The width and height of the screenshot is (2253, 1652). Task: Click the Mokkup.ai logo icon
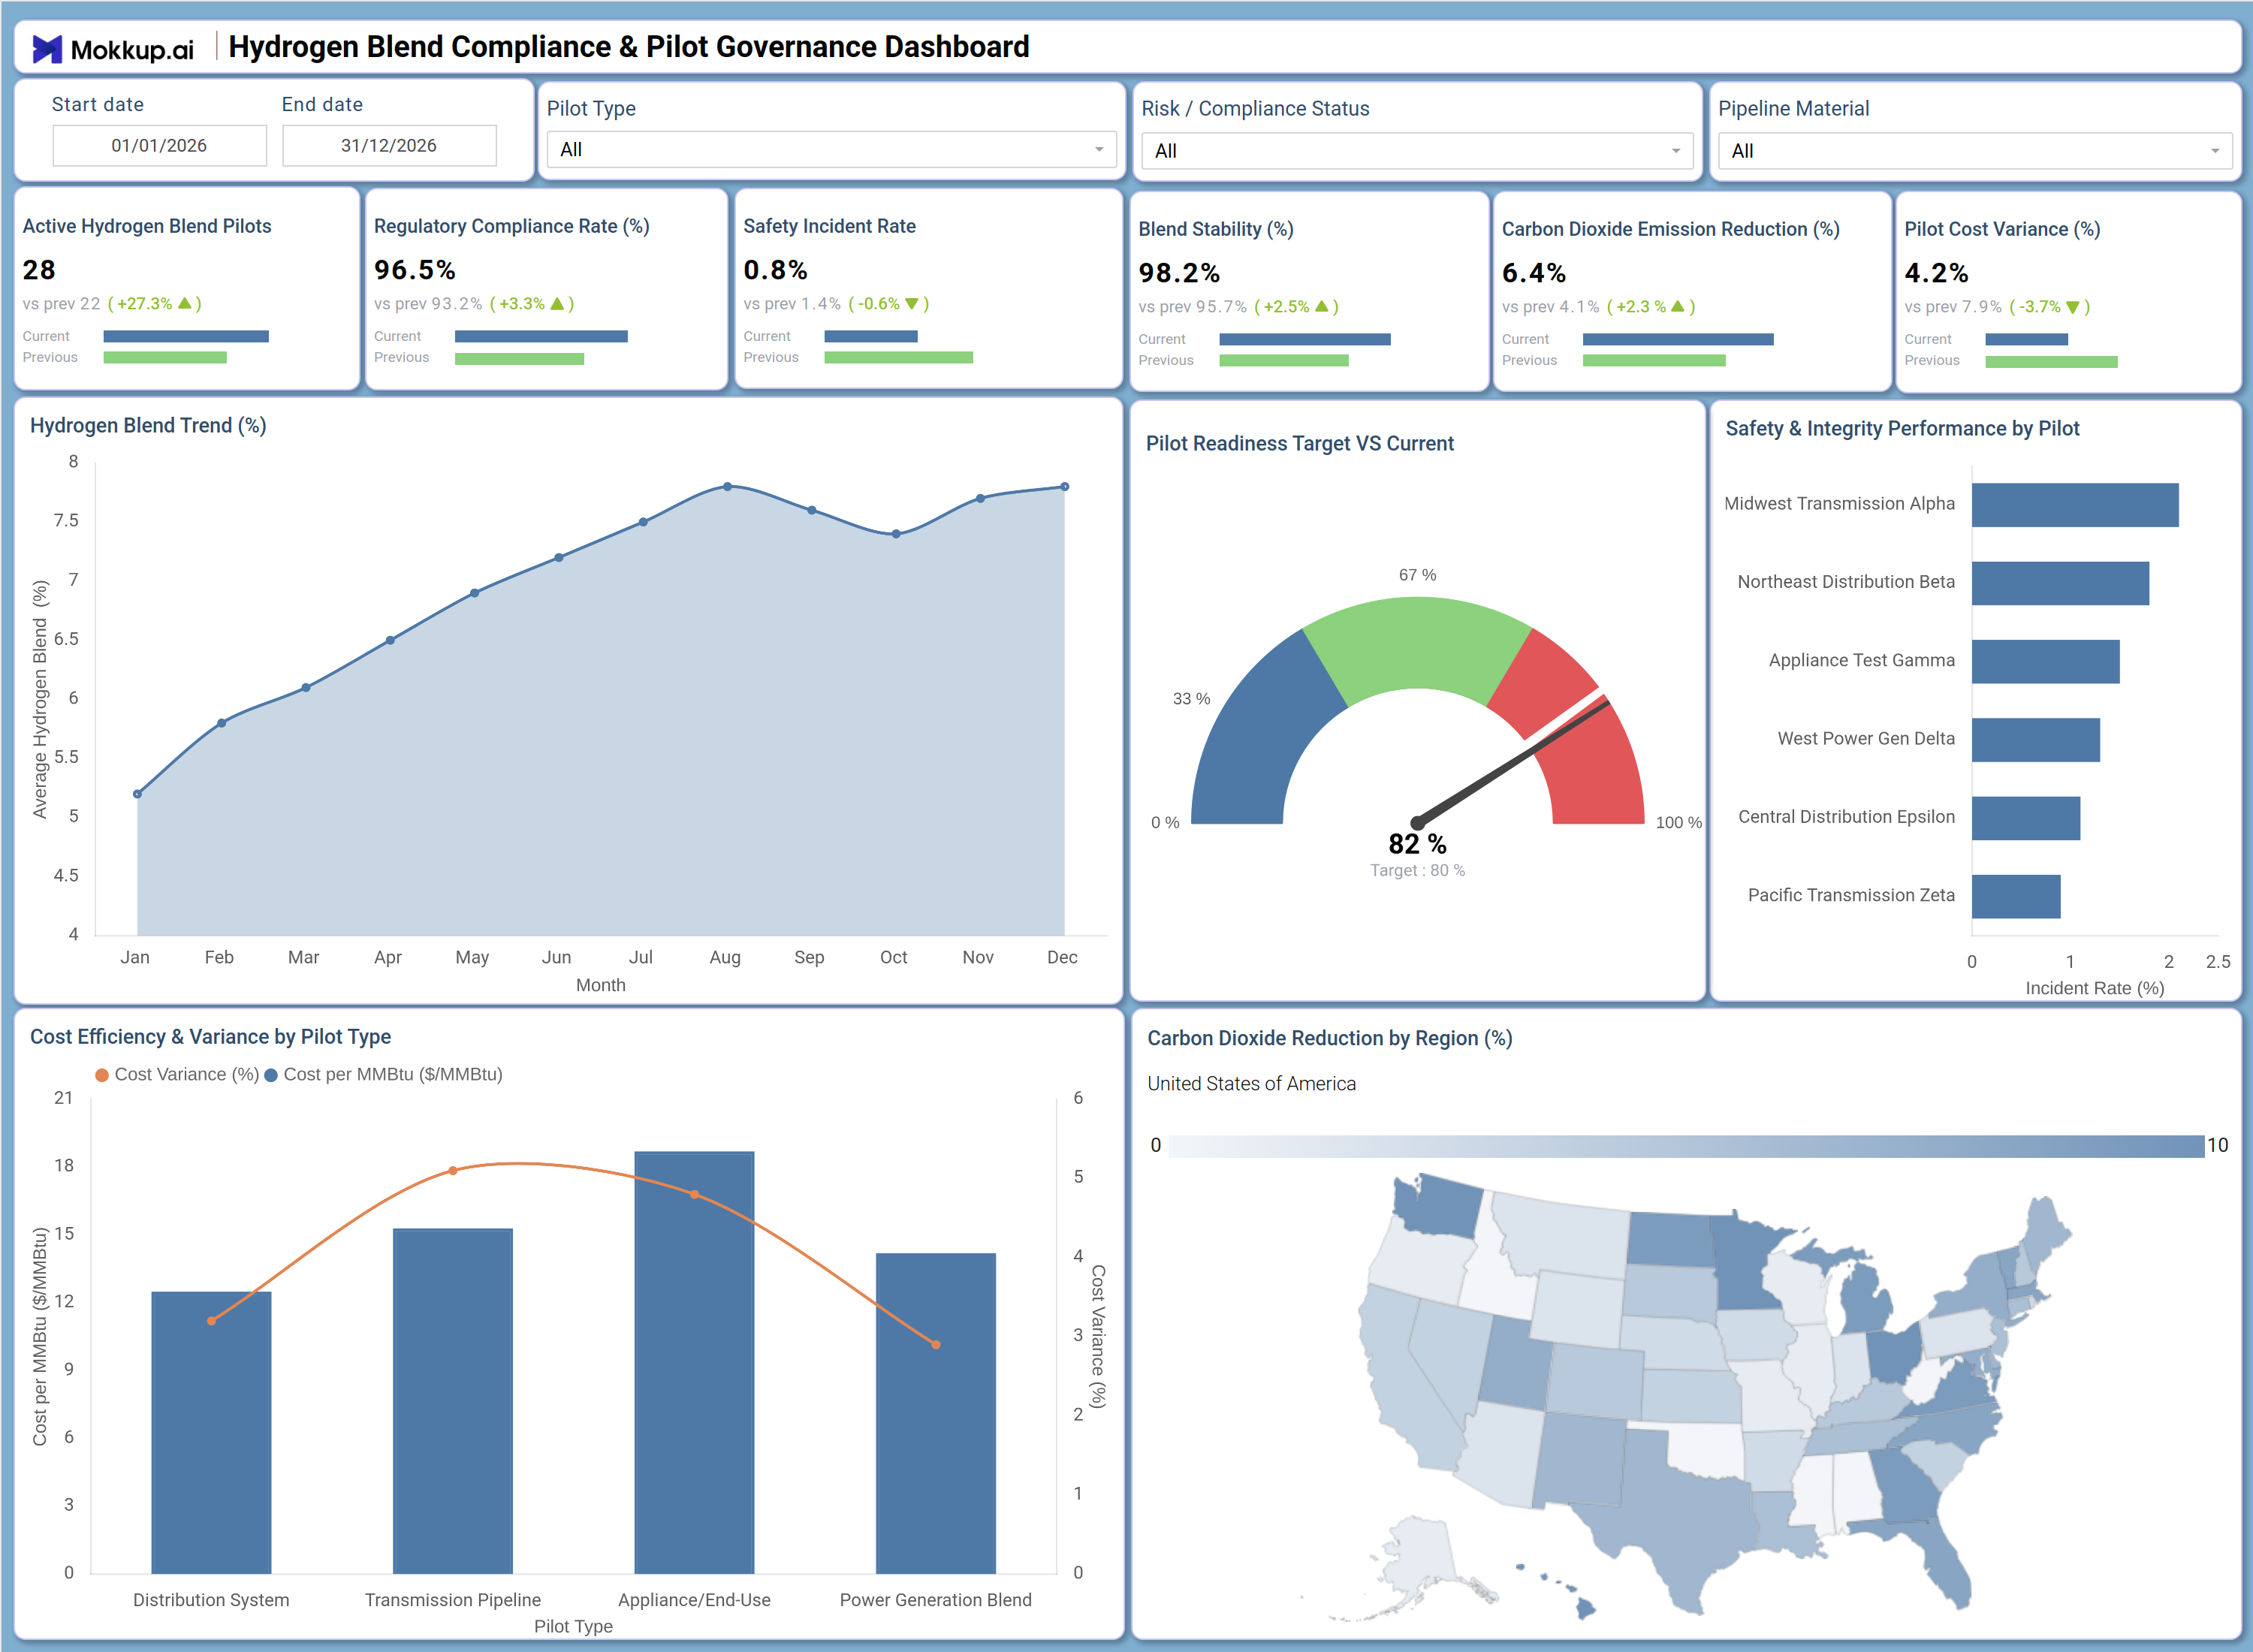click(47, 49)
